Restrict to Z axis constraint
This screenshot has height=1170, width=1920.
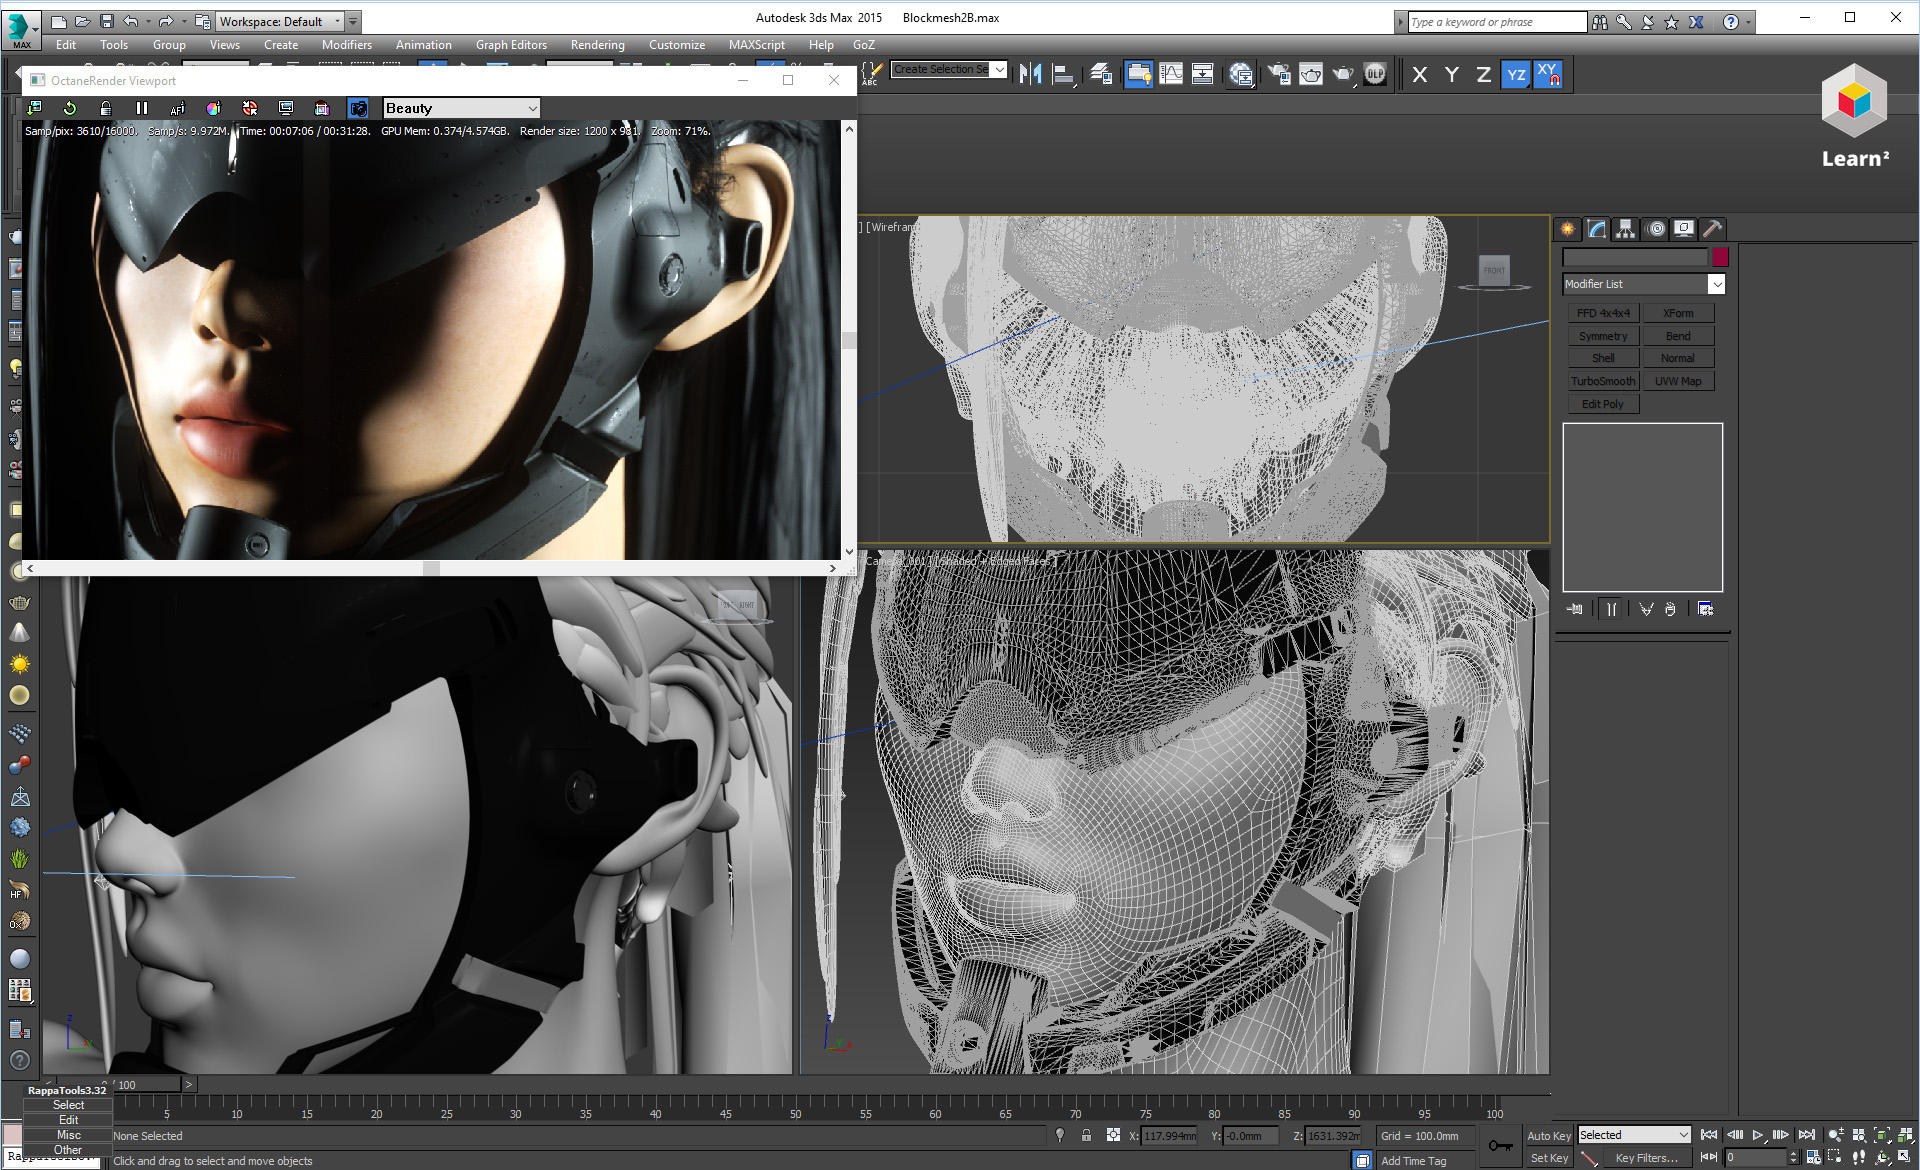(x=1484, y=74)
